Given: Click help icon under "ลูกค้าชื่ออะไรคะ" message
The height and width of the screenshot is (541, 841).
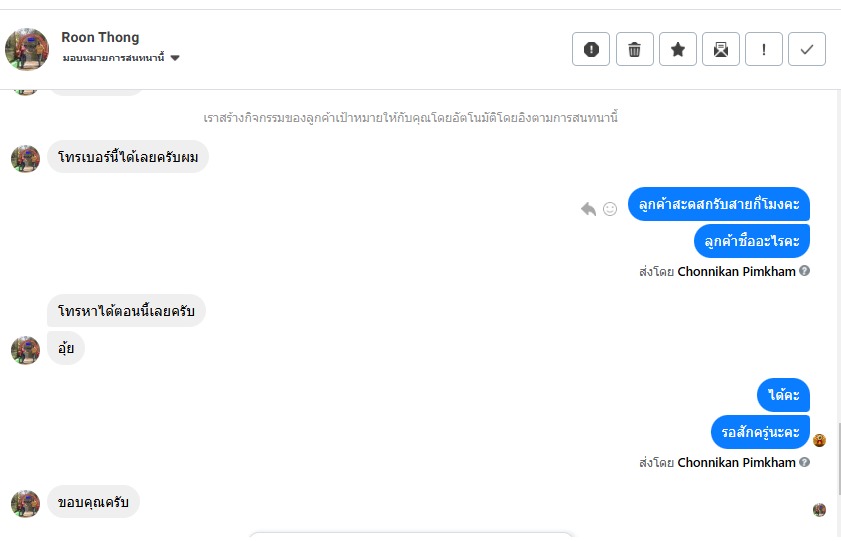Looking at the screenshot, I should click(x=804, y=271).
